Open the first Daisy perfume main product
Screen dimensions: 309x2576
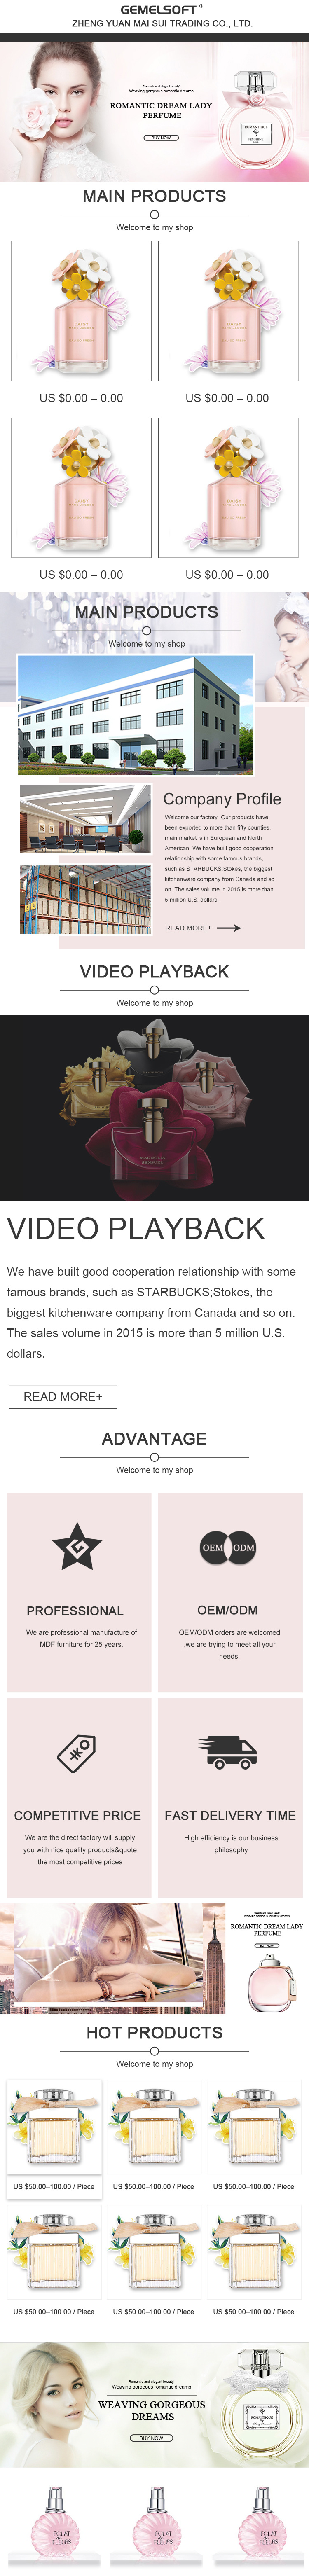[x=81, y=311]
